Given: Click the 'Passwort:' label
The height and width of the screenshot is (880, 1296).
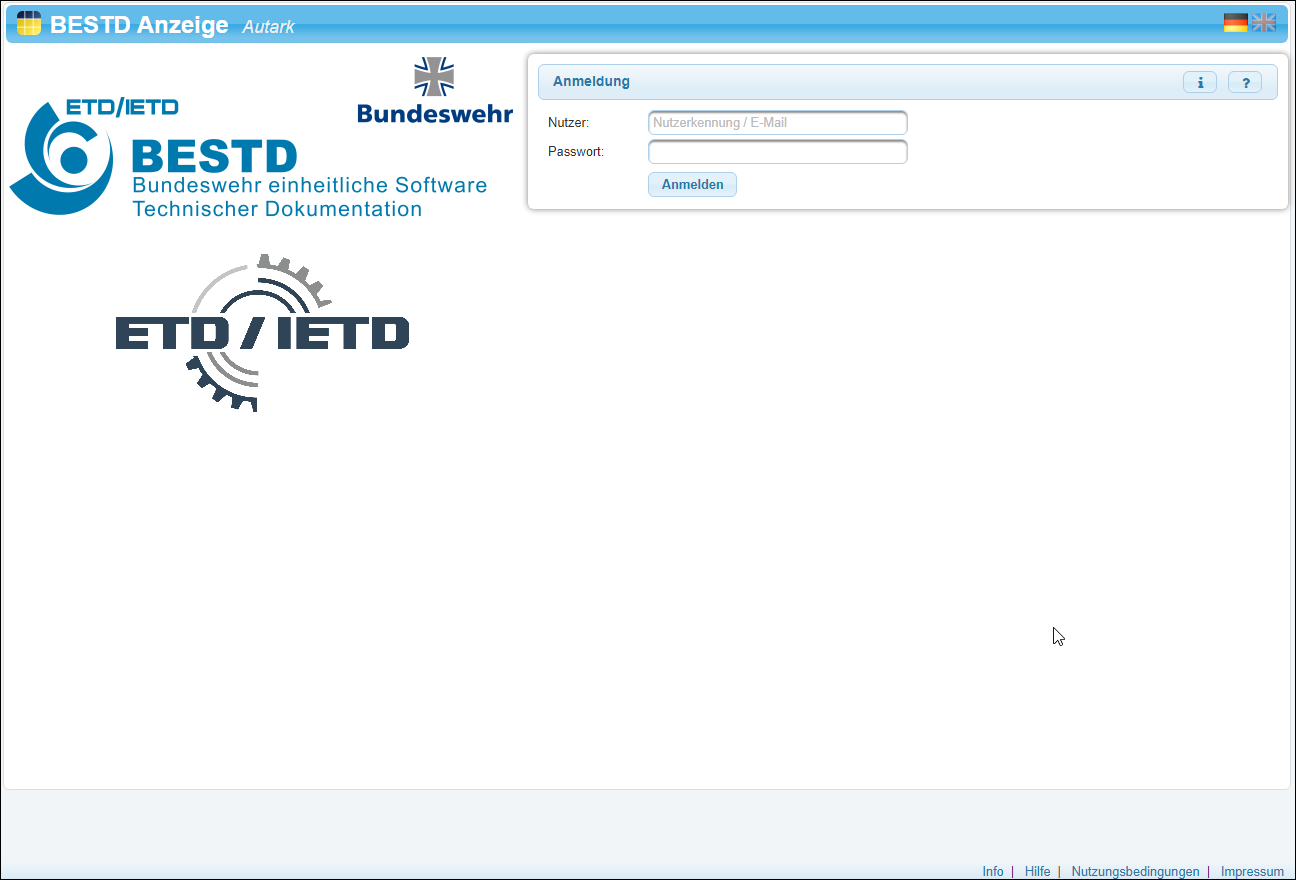Looking at the screenshot, I should (576, 152).
